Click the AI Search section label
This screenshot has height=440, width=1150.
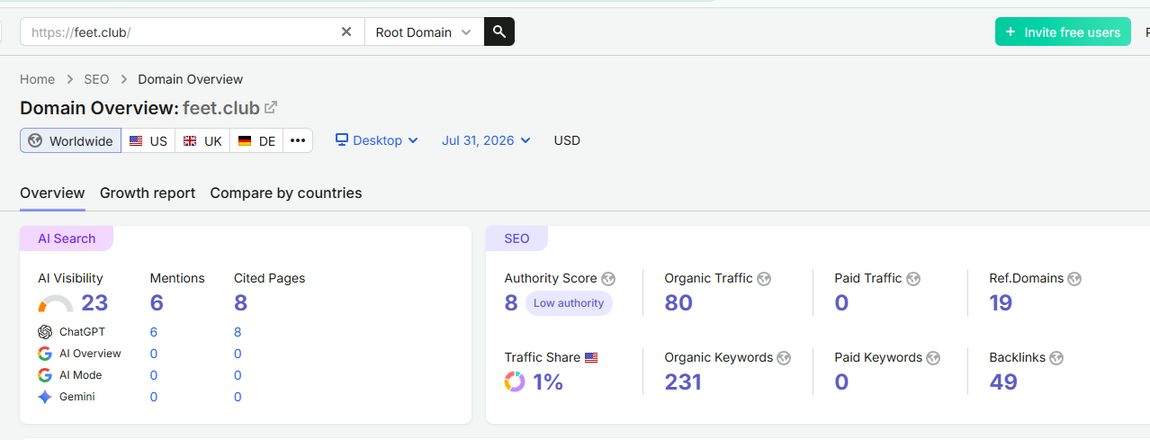67,238
